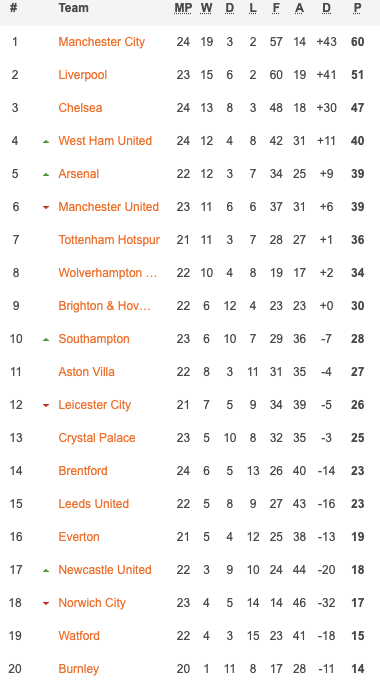This screenshot has height=686, width=380.
Task: Go to the Burnley team page
Action: (79, 668)
